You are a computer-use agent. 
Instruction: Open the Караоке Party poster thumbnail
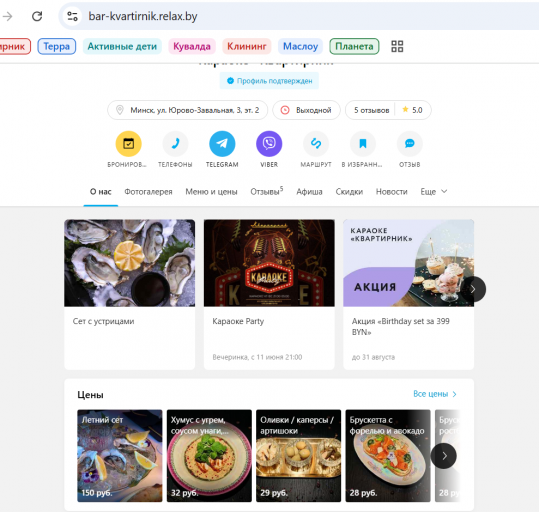click(269, 263)
